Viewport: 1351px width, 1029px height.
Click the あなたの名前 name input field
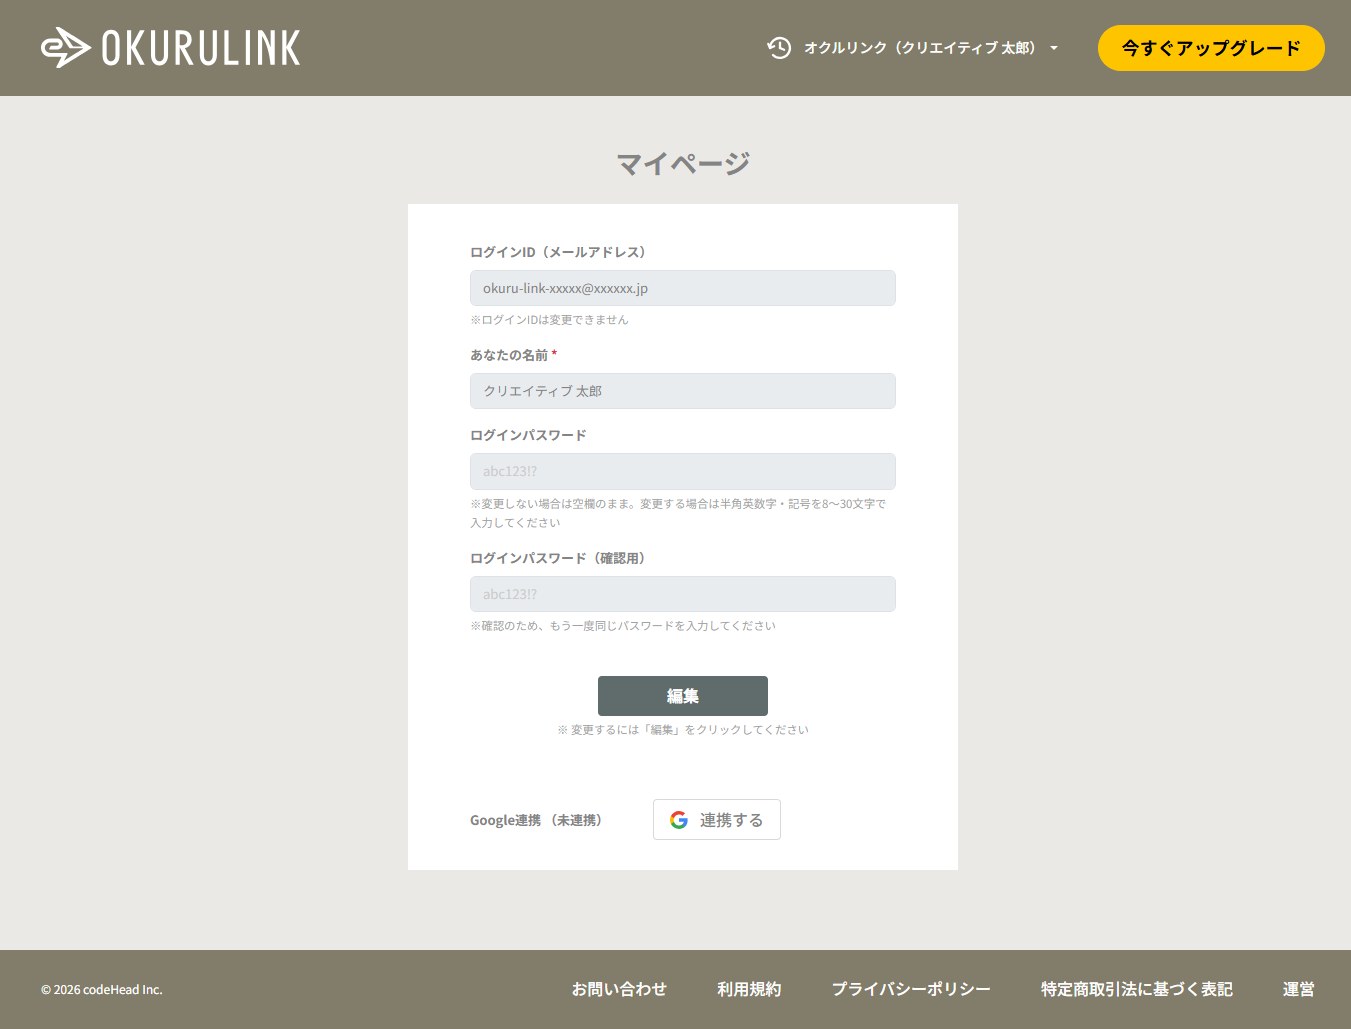682,391
